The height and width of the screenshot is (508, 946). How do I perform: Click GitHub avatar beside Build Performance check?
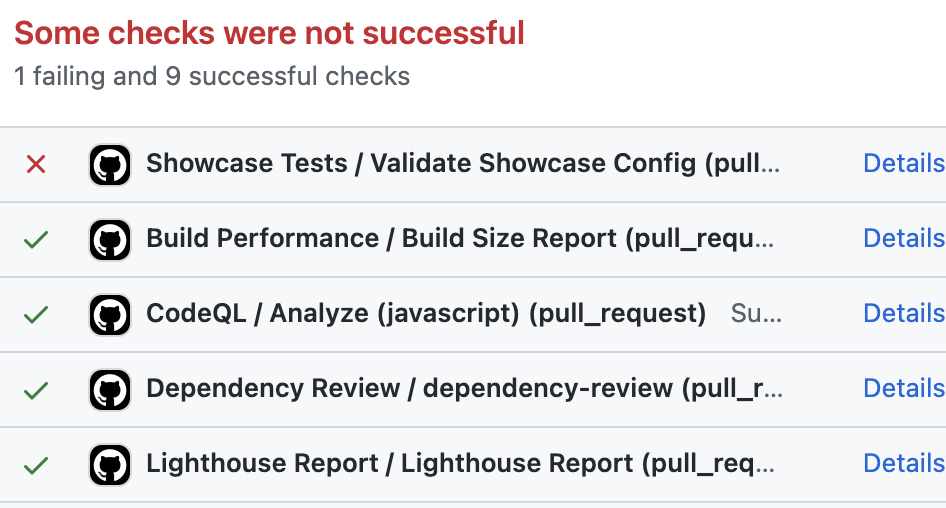pyautogui.click(x=110, y=239)
